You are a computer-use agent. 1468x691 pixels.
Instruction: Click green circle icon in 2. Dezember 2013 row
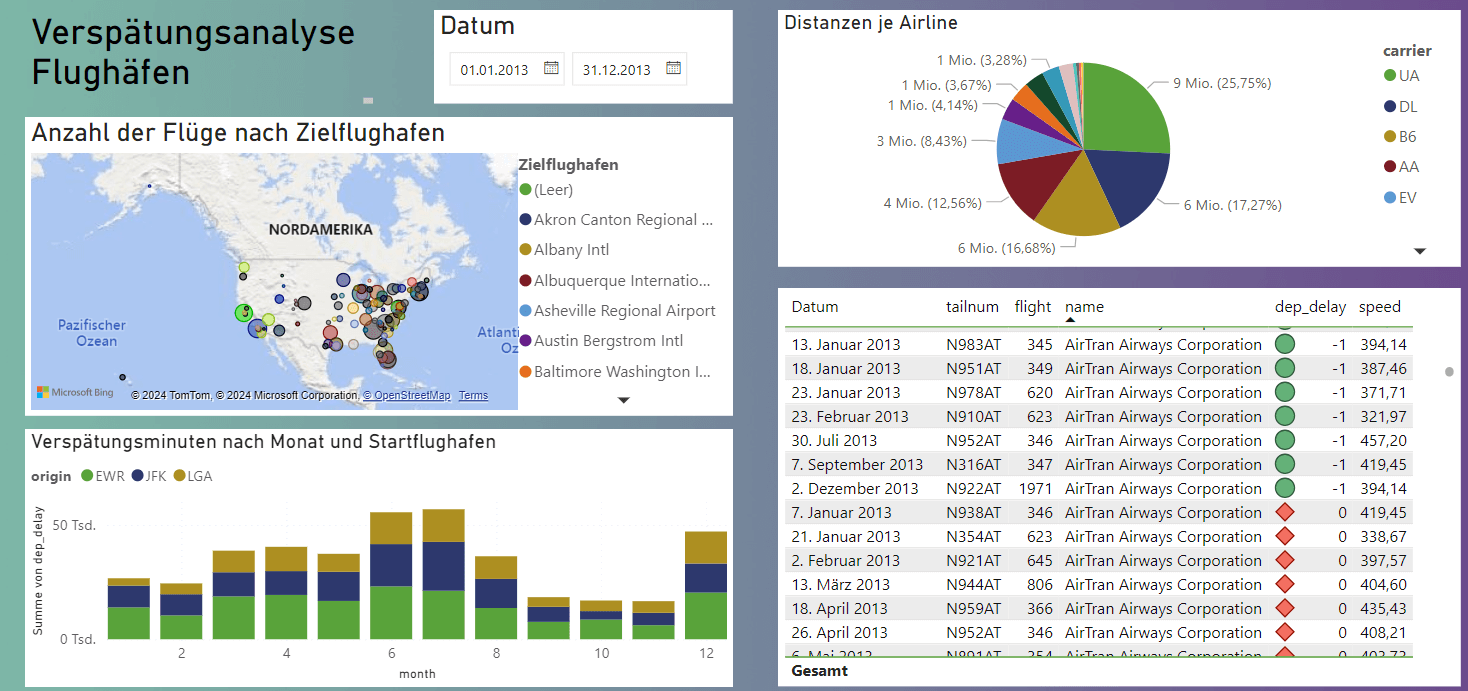pos(1285,488)
